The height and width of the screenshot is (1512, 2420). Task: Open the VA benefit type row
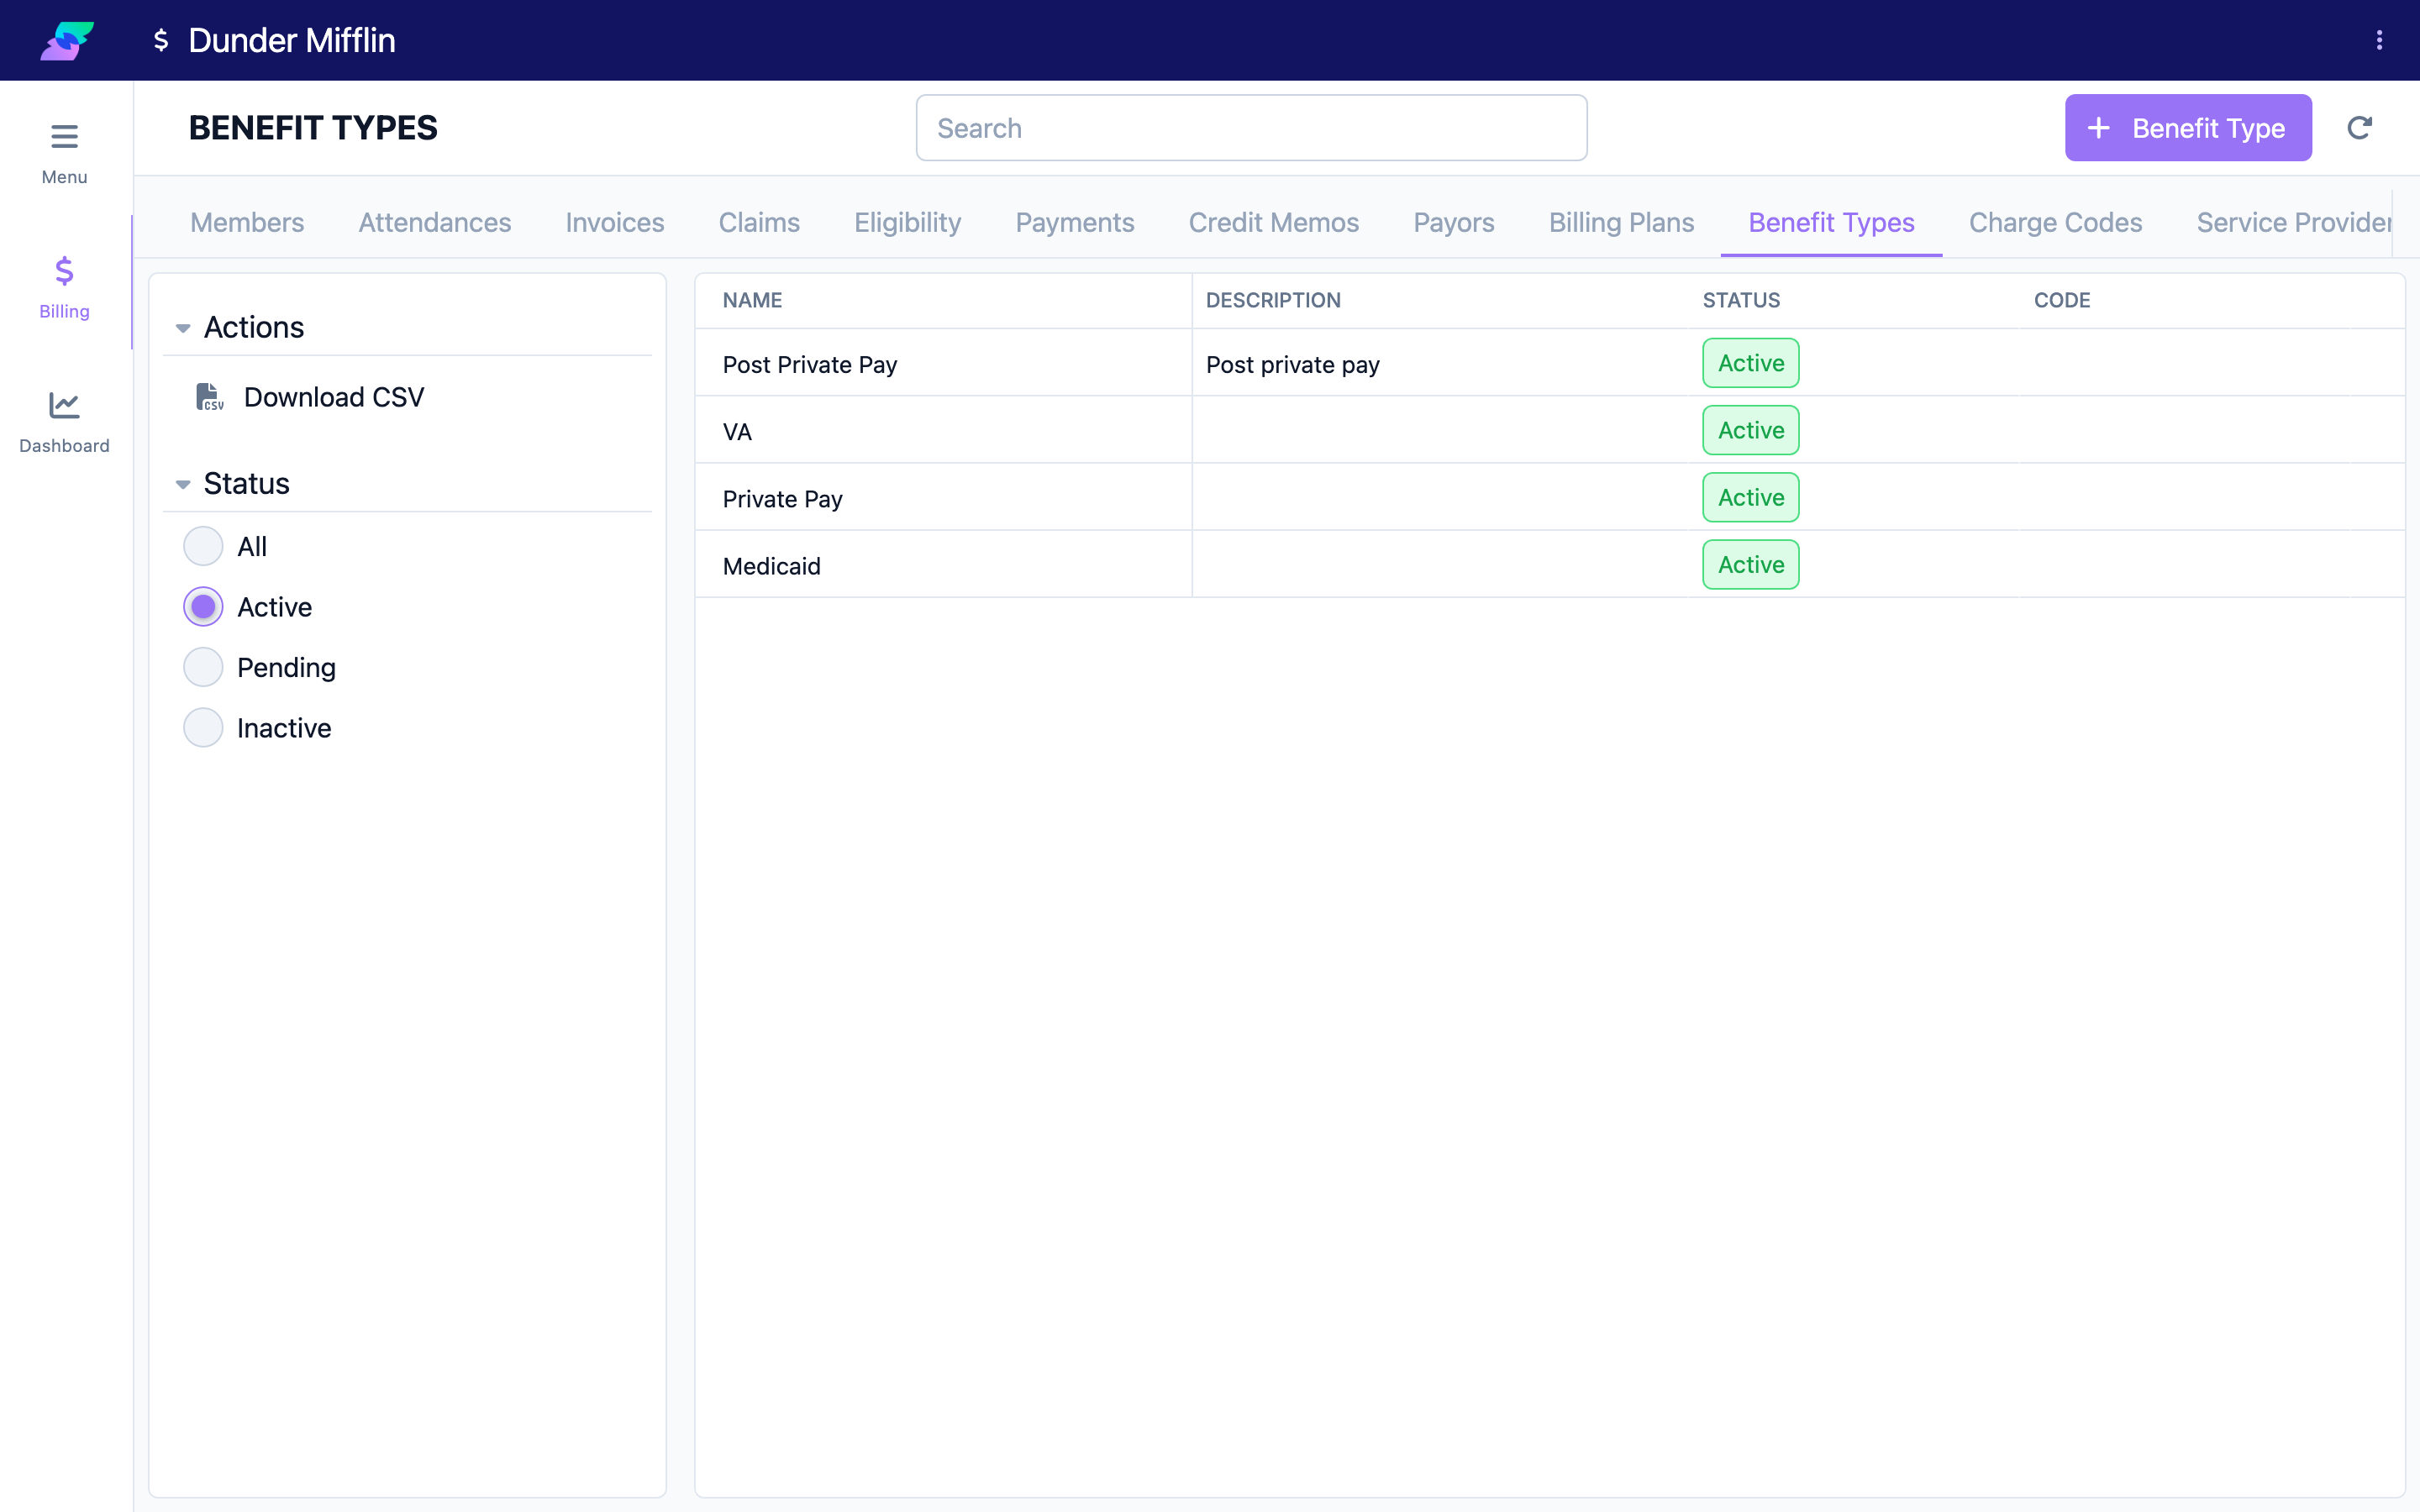(1549, 430)
